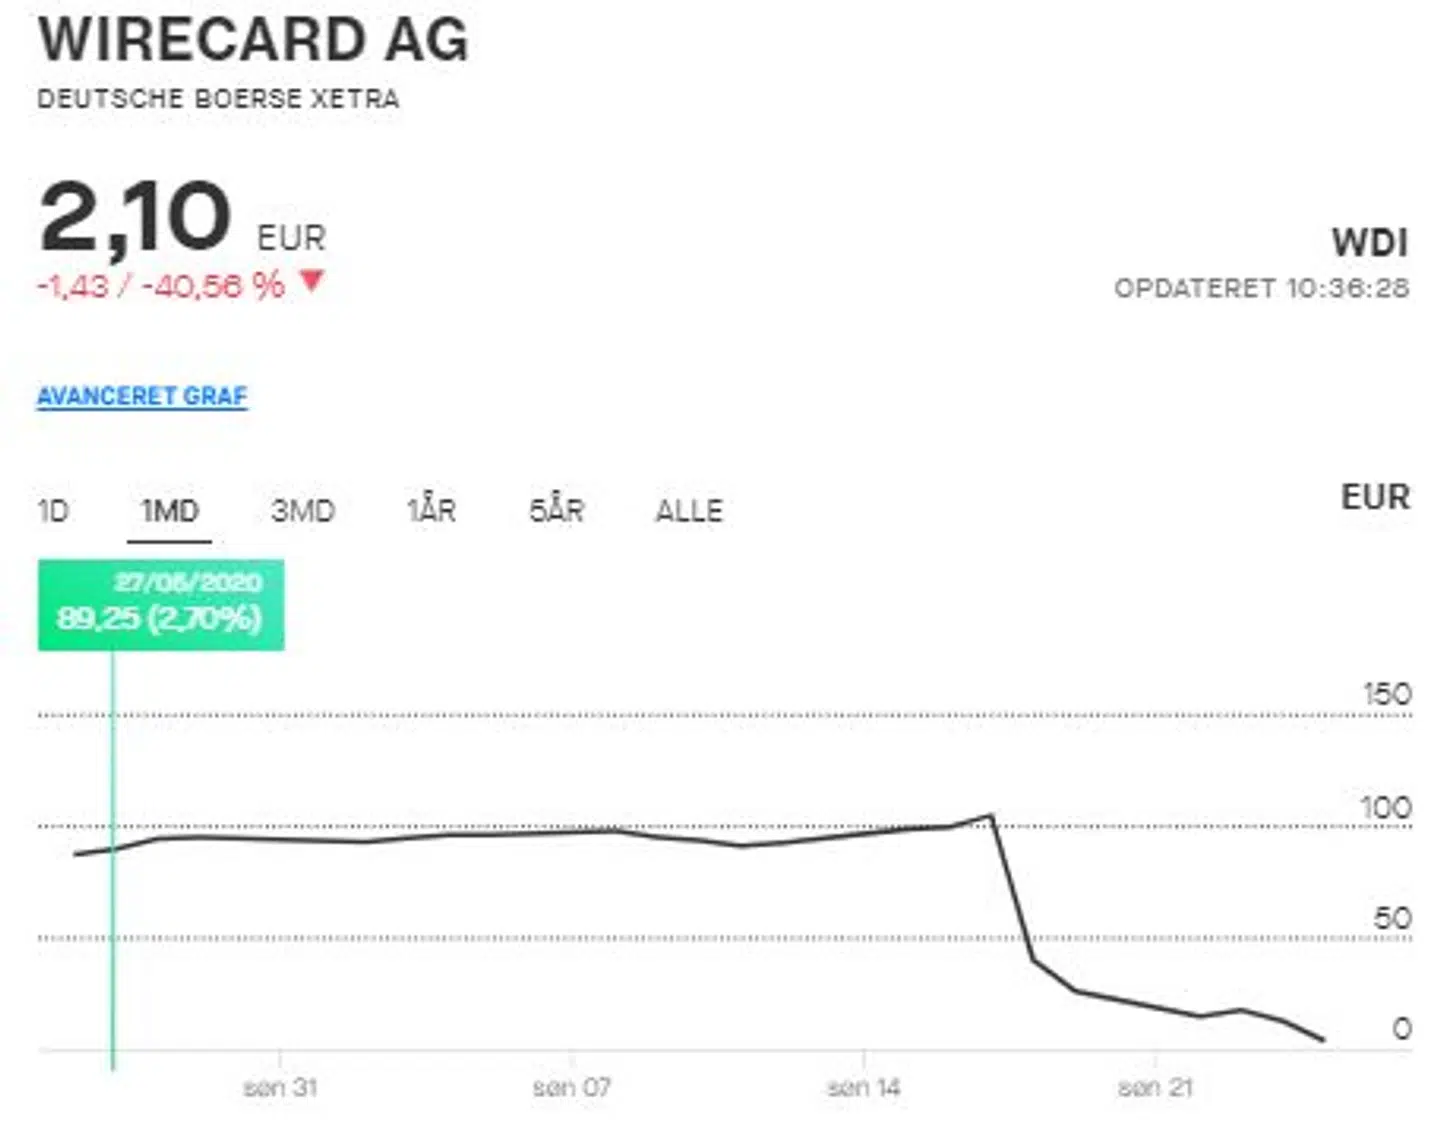Display the ALLE full history chart

pos(690,510)
